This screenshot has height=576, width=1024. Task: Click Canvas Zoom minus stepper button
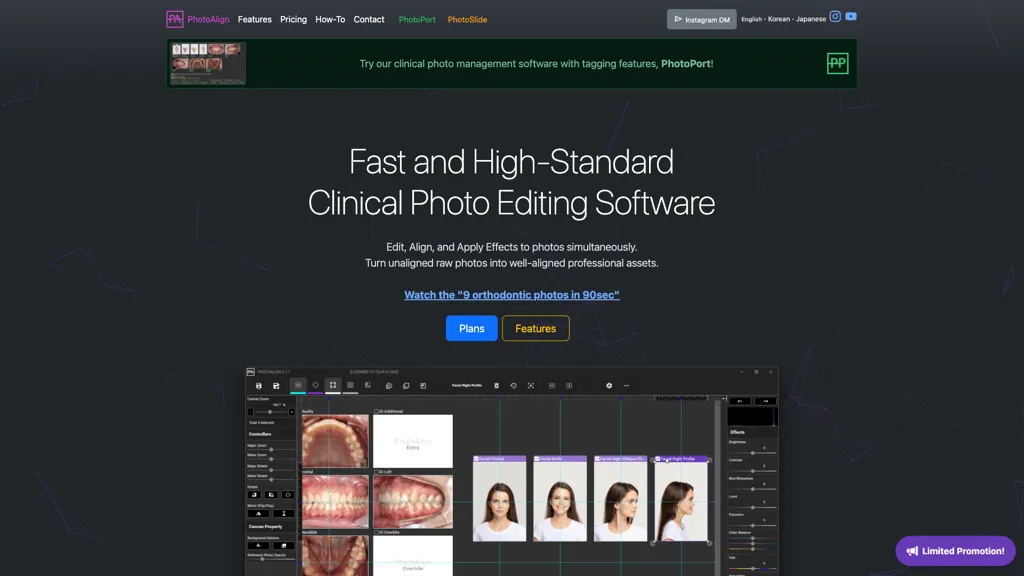pos(250,412)
